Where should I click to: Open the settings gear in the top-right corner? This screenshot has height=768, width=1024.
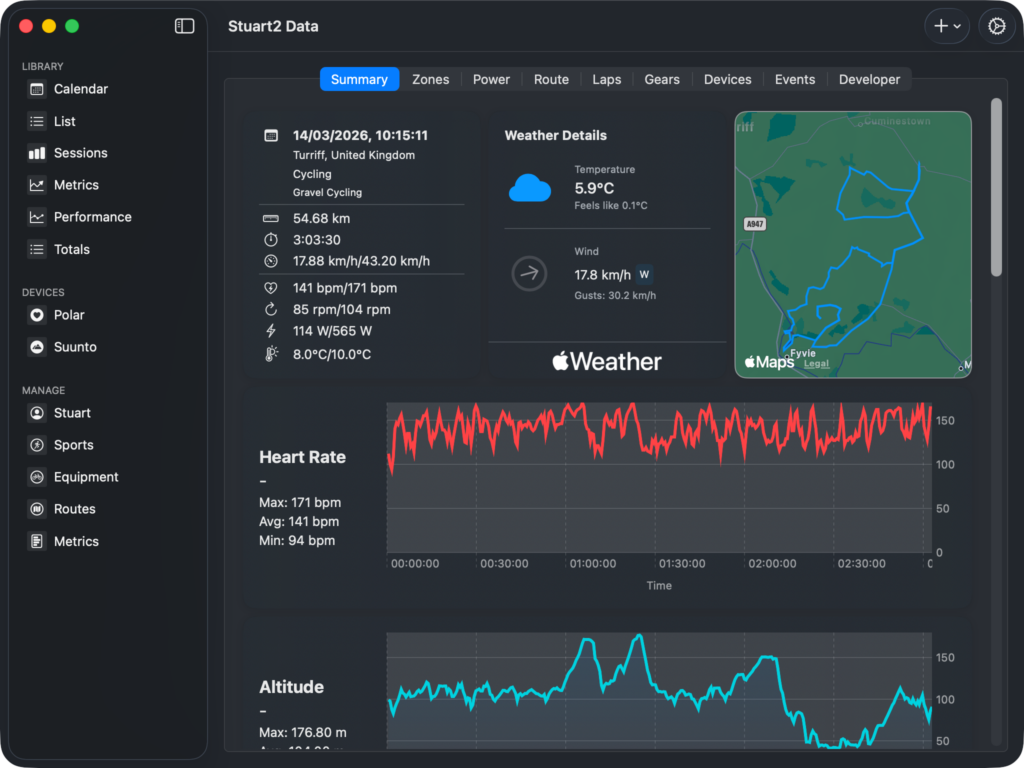996,26
